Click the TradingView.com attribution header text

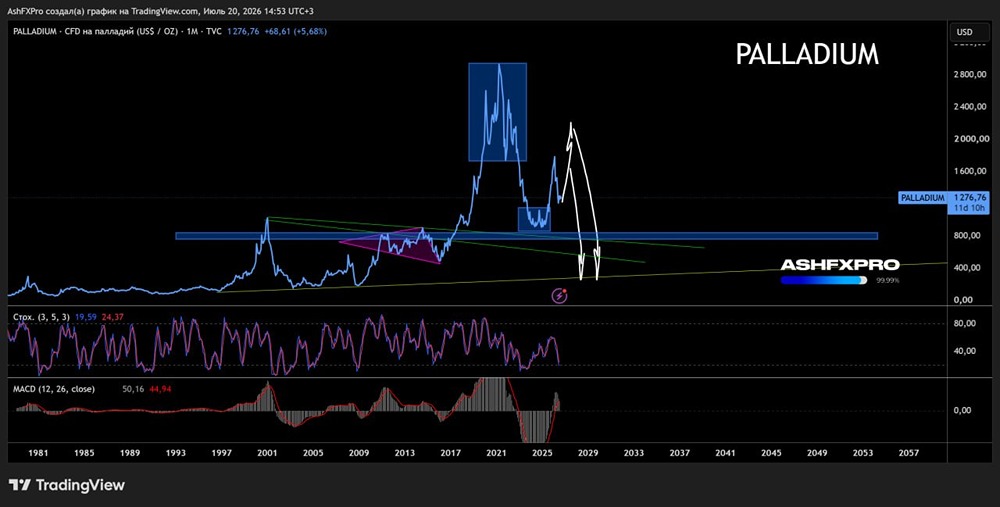(x=161, y=11)
